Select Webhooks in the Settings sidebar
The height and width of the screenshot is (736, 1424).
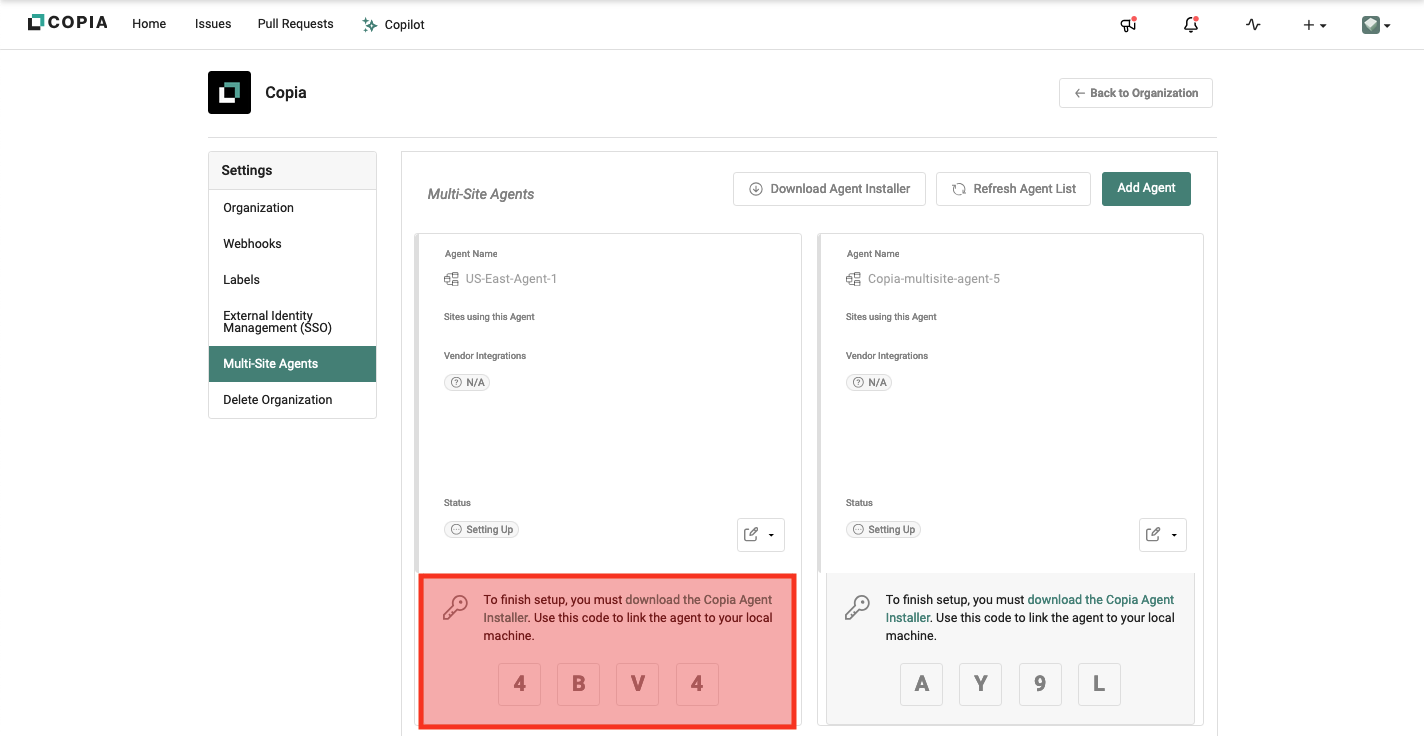[252, 244]
